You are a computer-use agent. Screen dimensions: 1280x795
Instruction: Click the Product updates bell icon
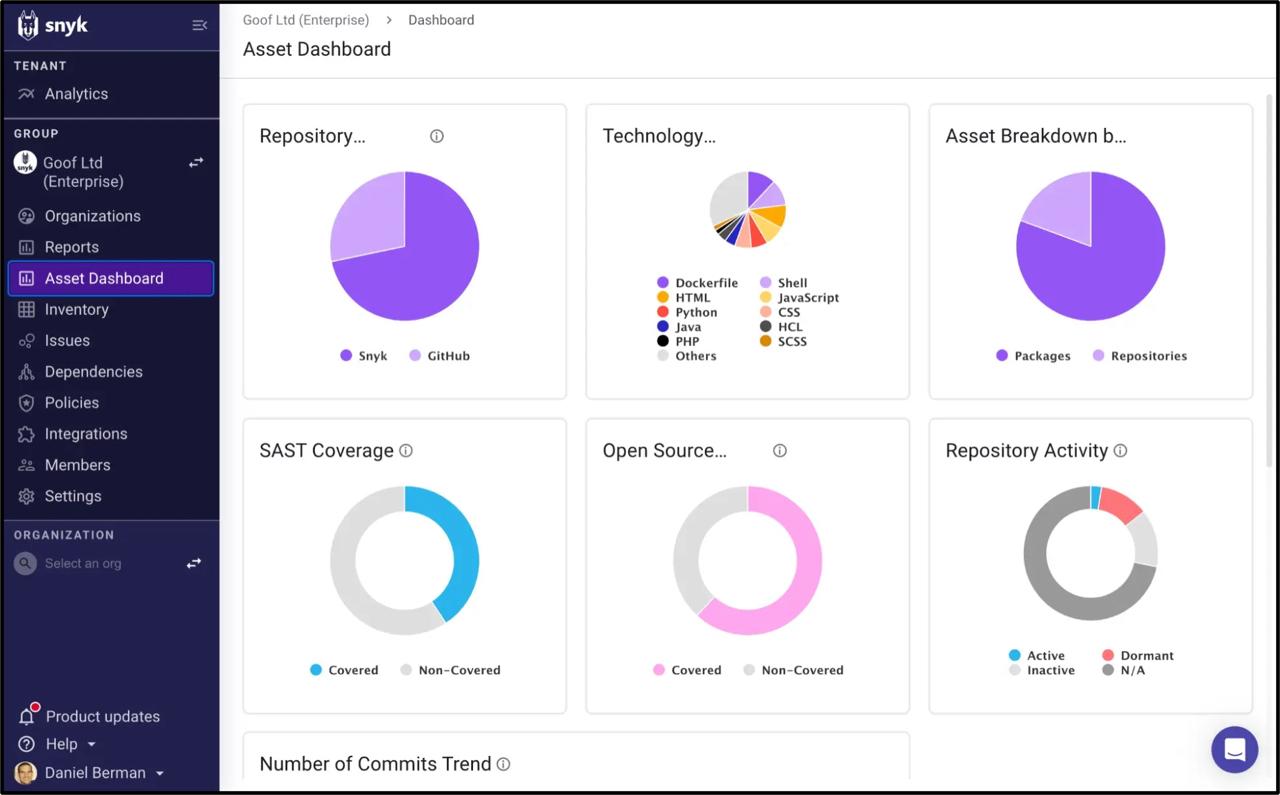point(27,716)
